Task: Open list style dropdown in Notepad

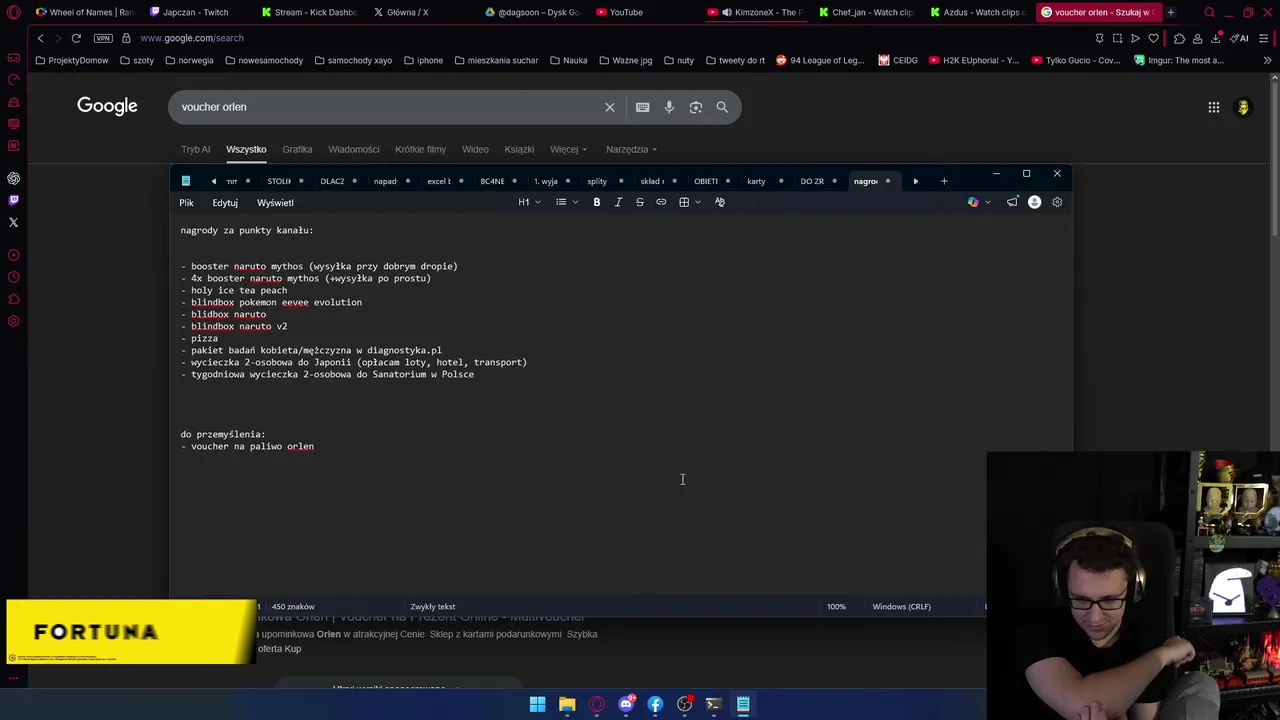Action: point(566,202)
